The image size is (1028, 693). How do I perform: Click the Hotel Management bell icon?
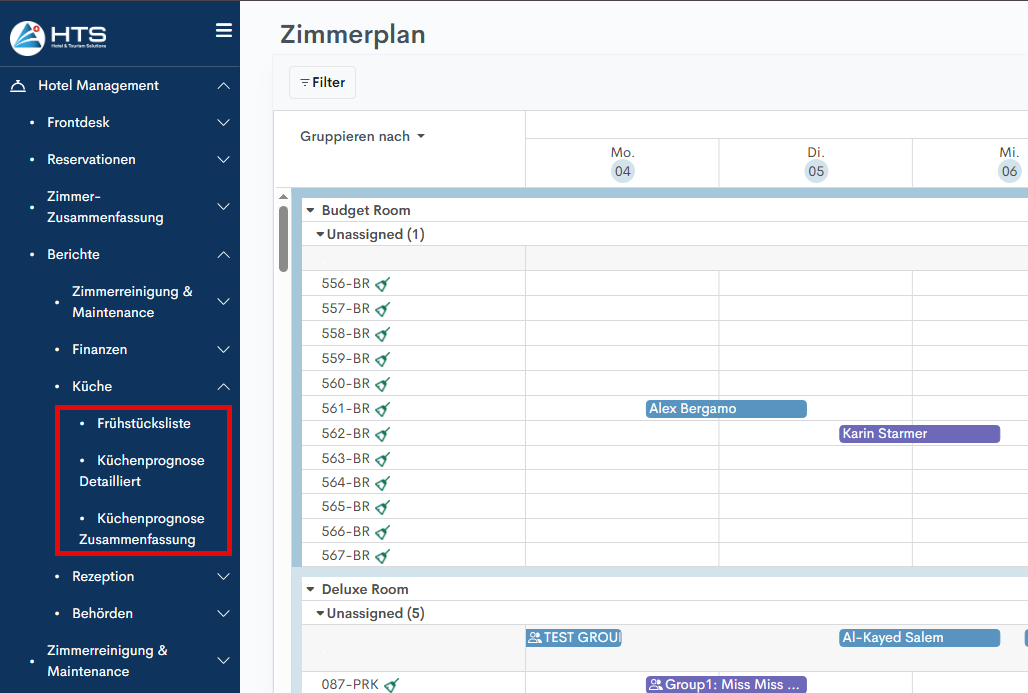coord(18,86)
